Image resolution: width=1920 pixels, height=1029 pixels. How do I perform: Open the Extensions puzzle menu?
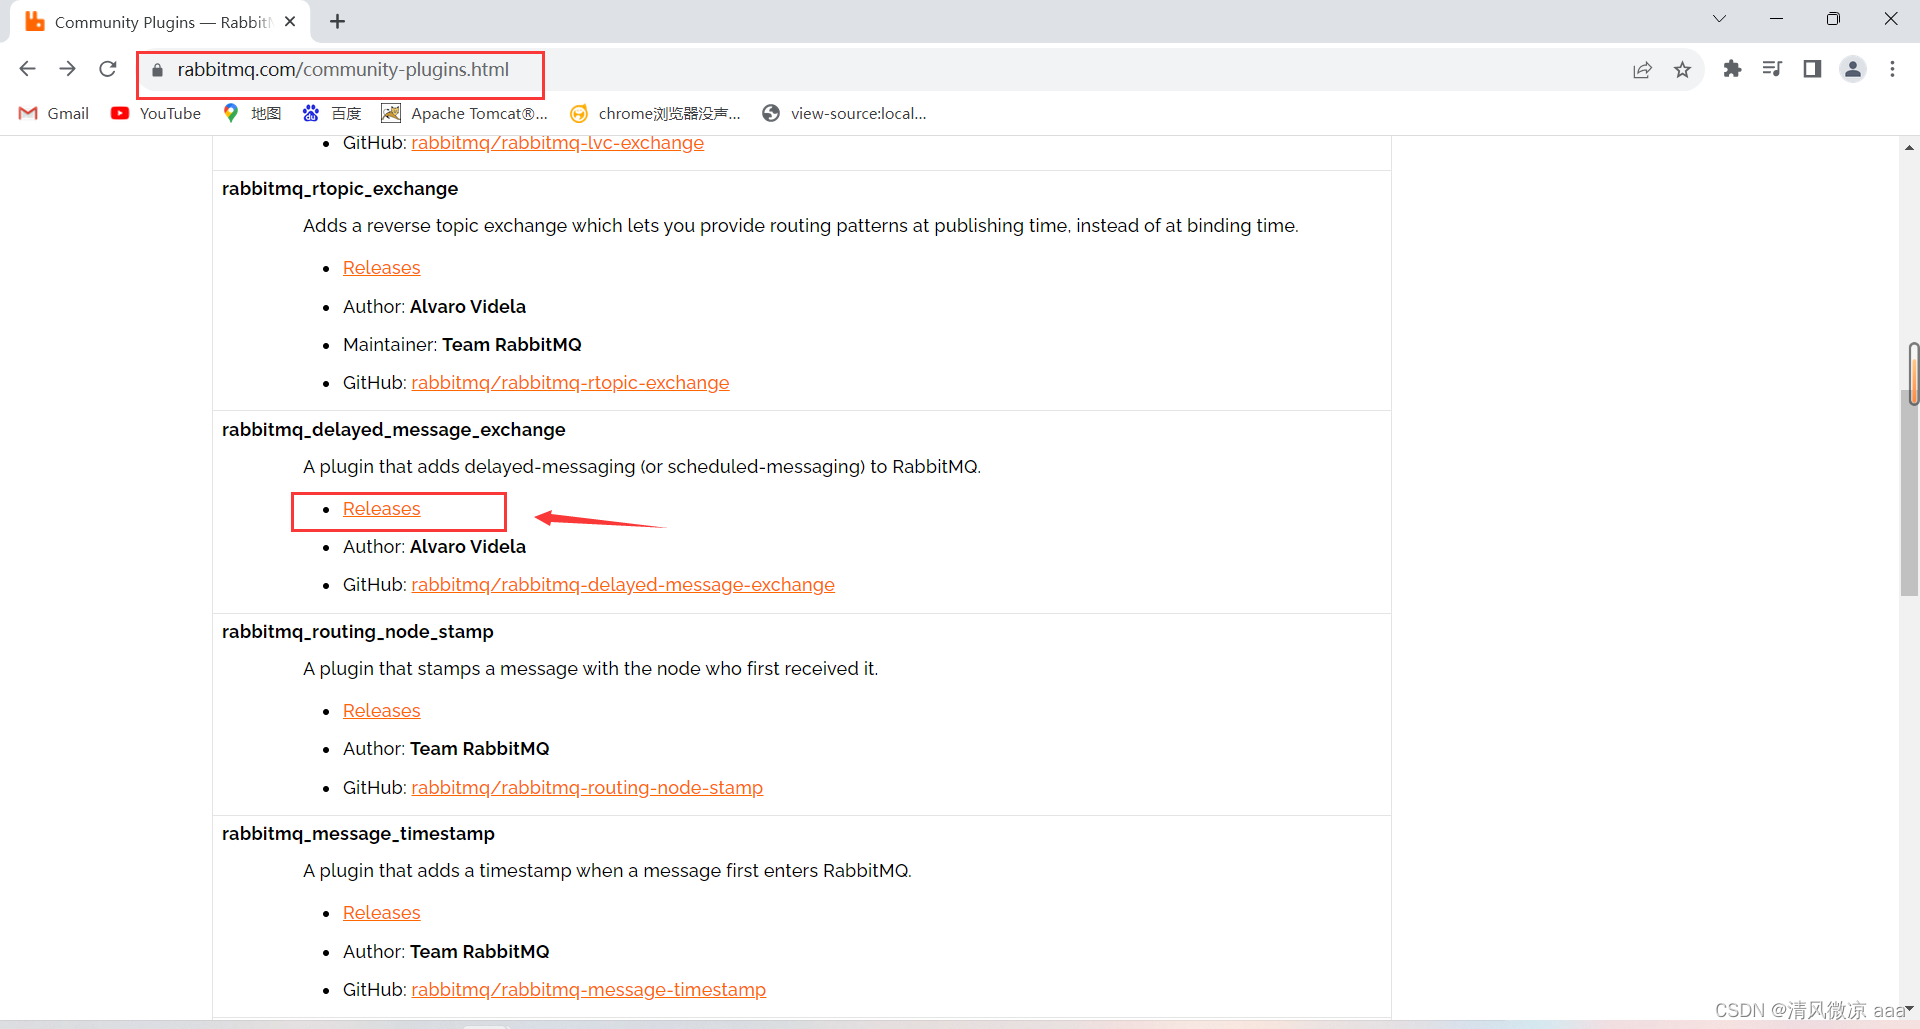click(x=1732, y=69)
